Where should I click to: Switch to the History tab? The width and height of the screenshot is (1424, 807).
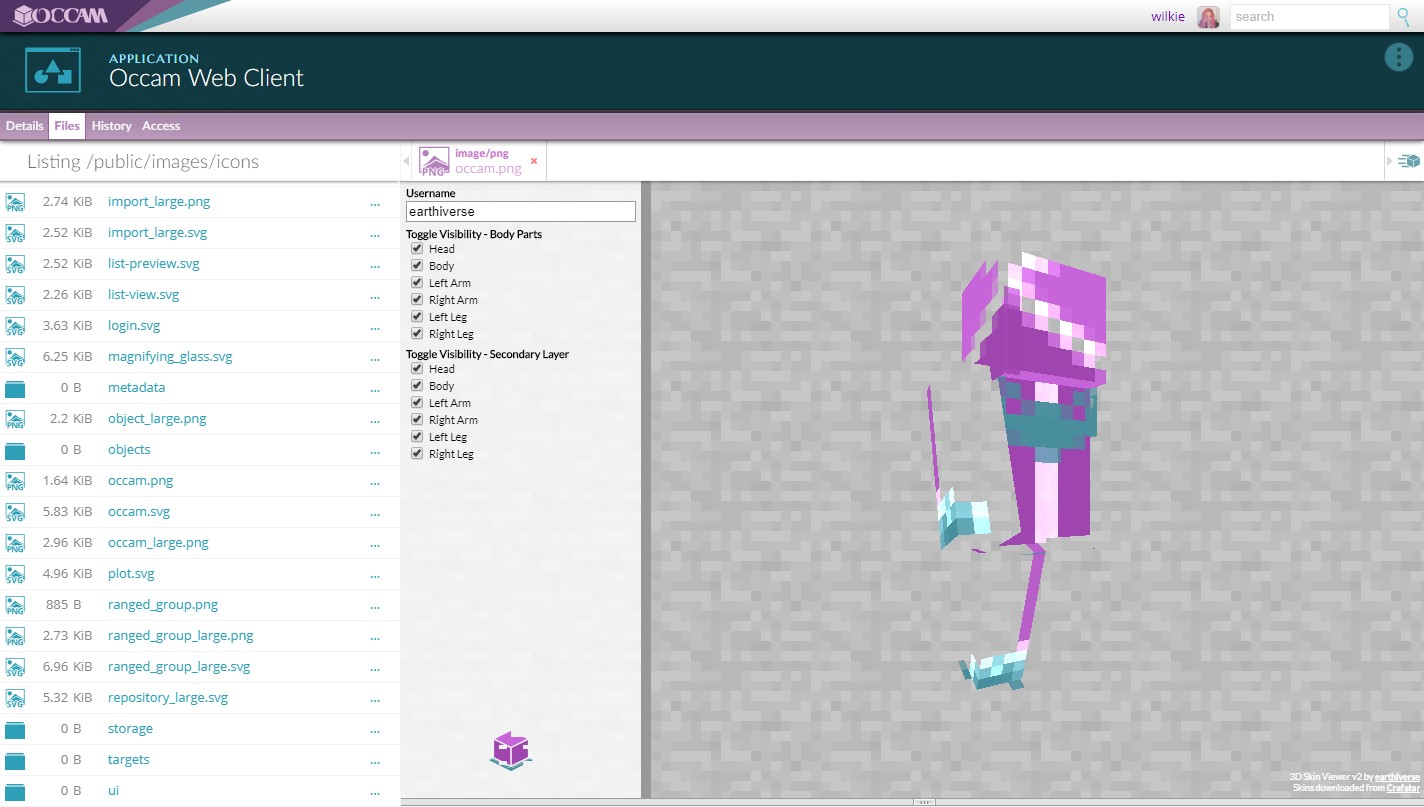[111, 126]
